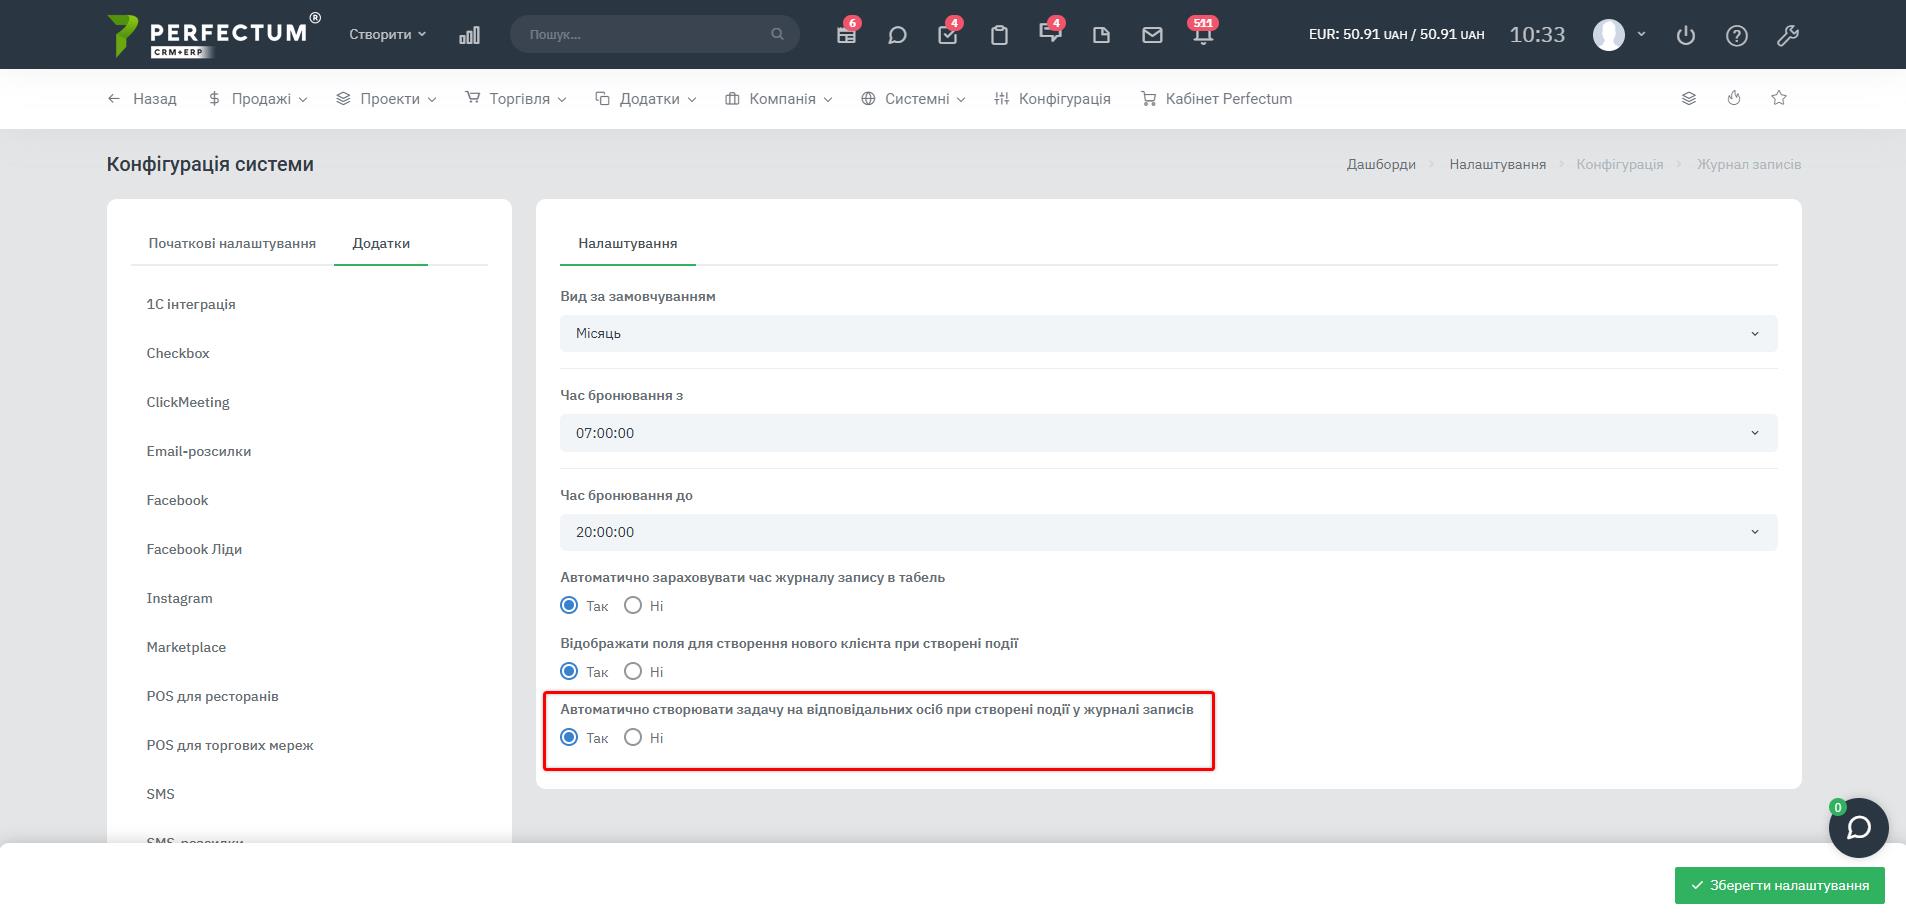Open the help question mark icon
The height and width of the screenshot is (921, 1906).
pyautogui.click(x=1737, y=35)
